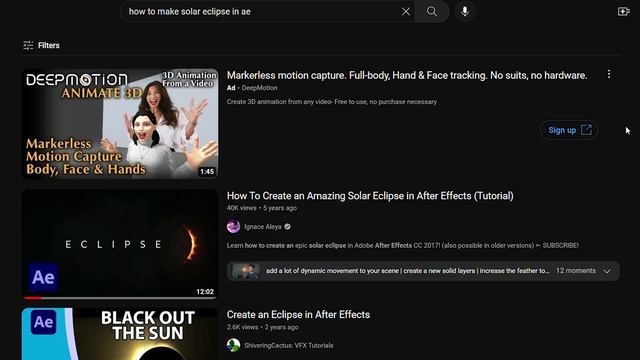Click the DeepMotion Animate 3D thumbnail
Screen dimensions: 640x360
click(120, 123)
